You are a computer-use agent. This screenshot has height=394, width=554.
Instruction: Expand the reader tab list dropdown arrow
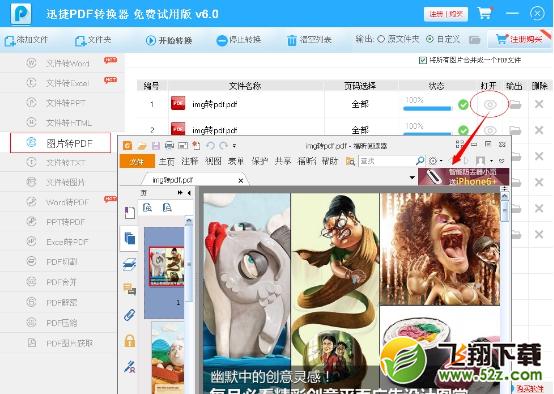pyautogui.click(x=412, y=177)
